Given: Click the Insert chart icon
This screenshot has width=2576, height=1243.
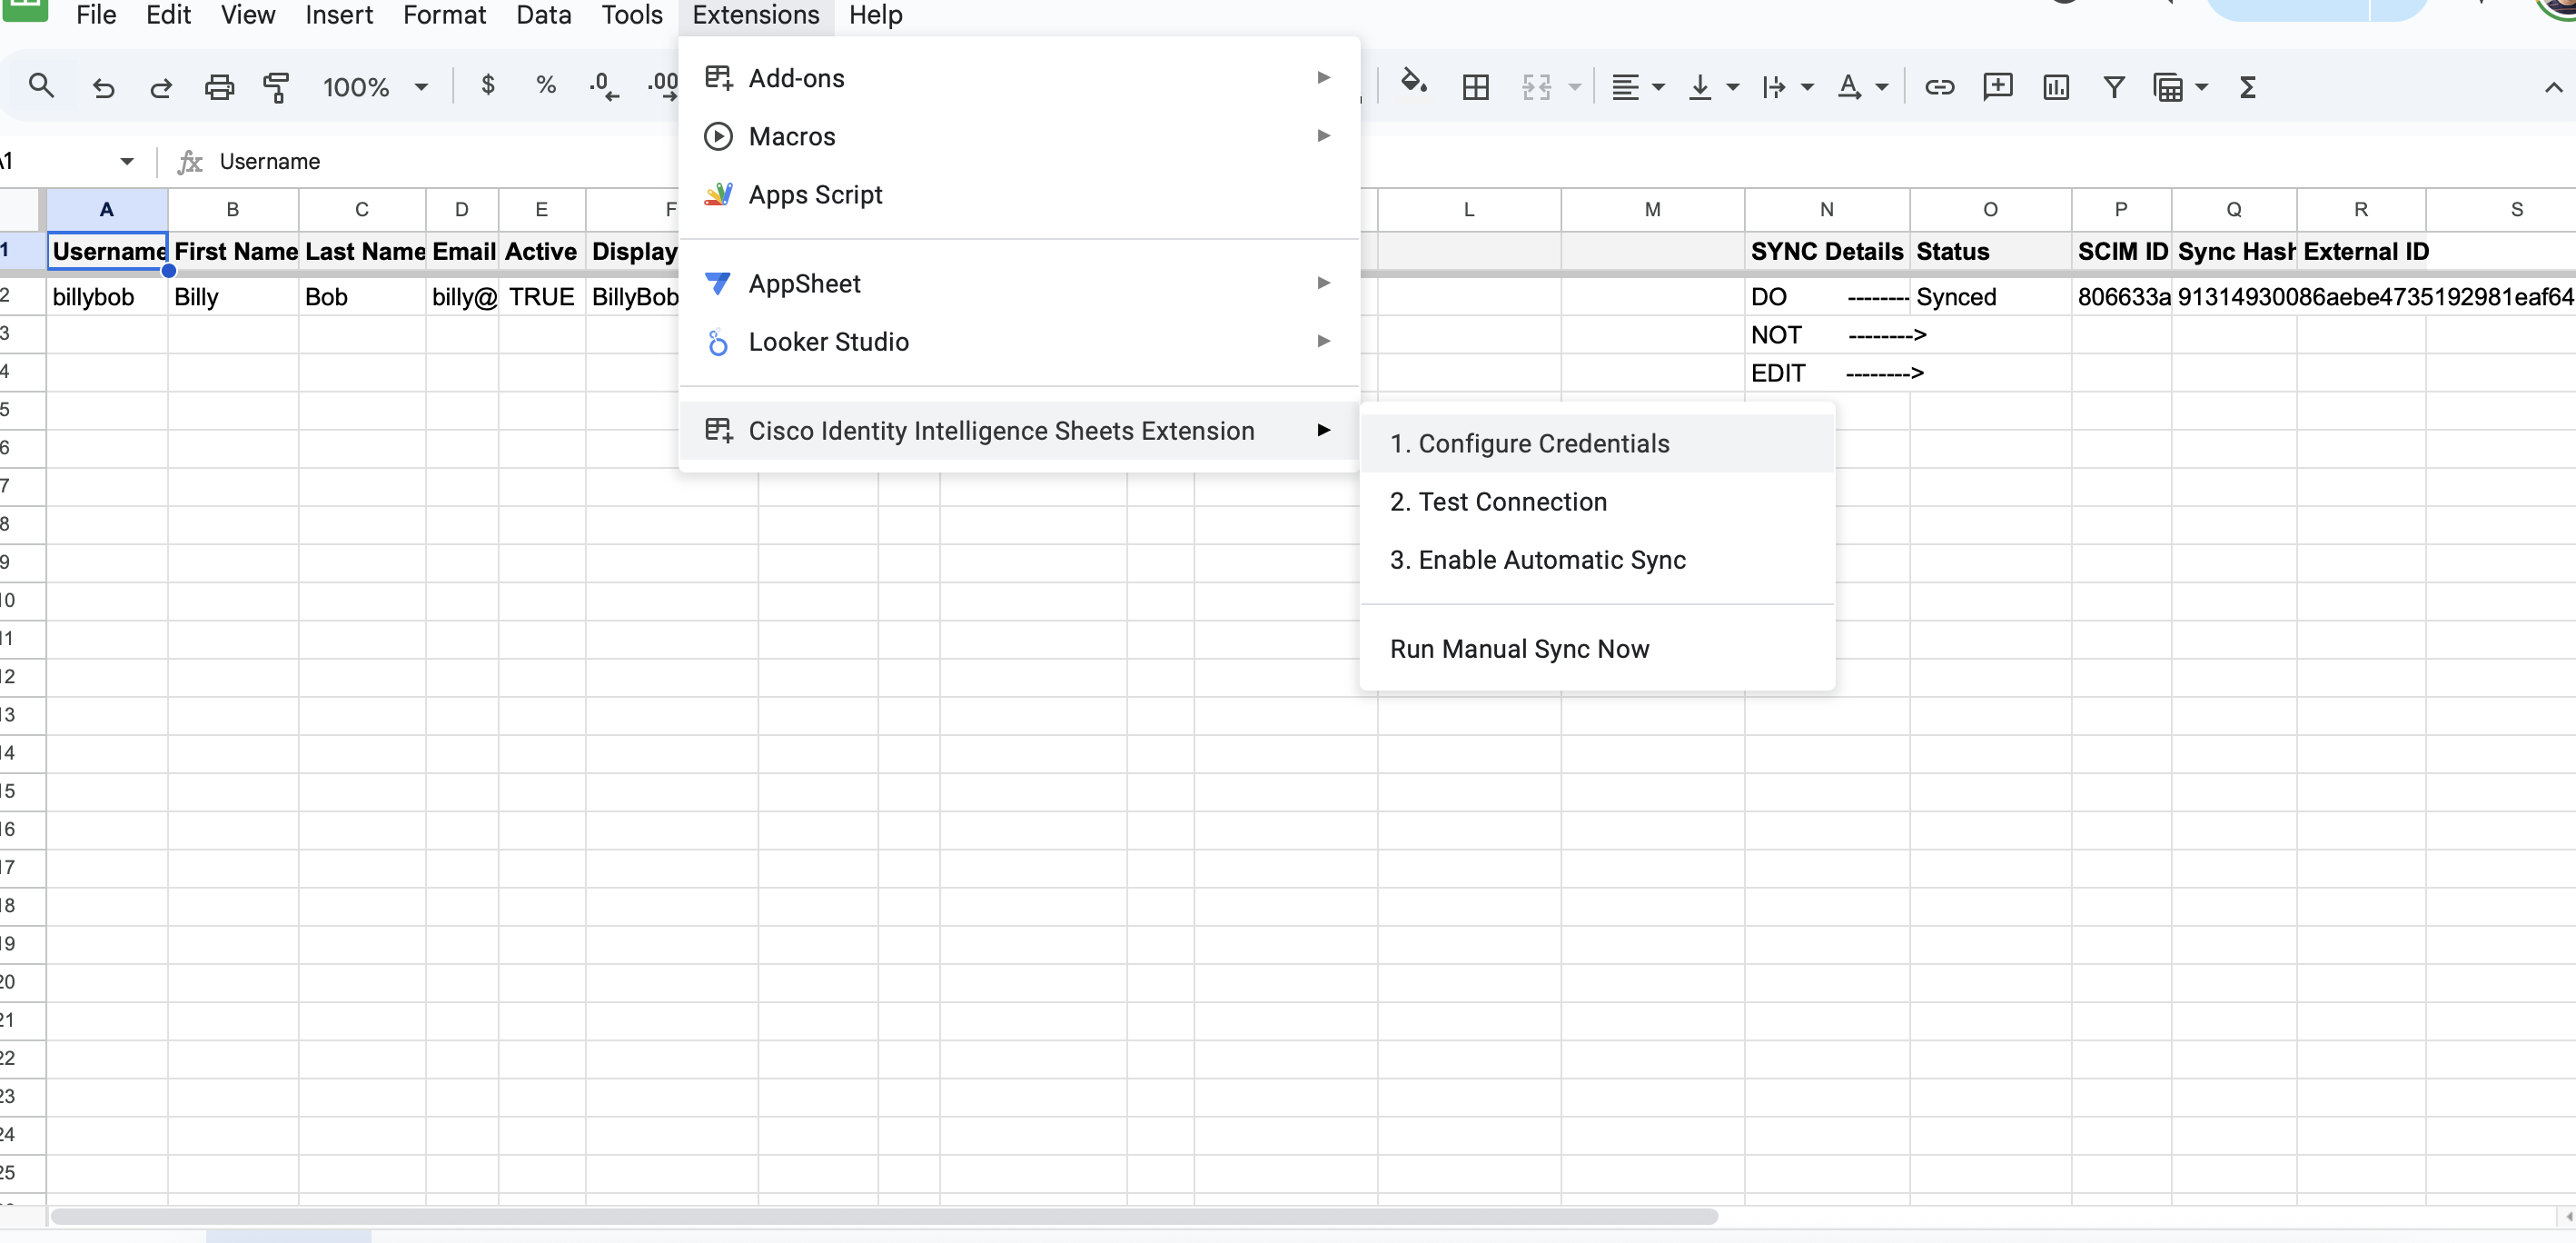Looking at the screenshot, I should coord(2056,88).
